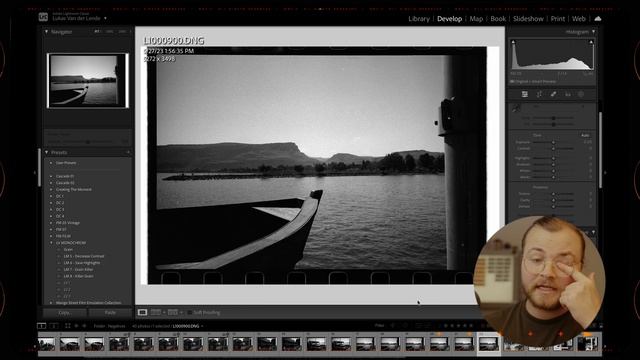Click the left panel vertical scrollbar
This screenshot has width=640, height=360.
40,167
